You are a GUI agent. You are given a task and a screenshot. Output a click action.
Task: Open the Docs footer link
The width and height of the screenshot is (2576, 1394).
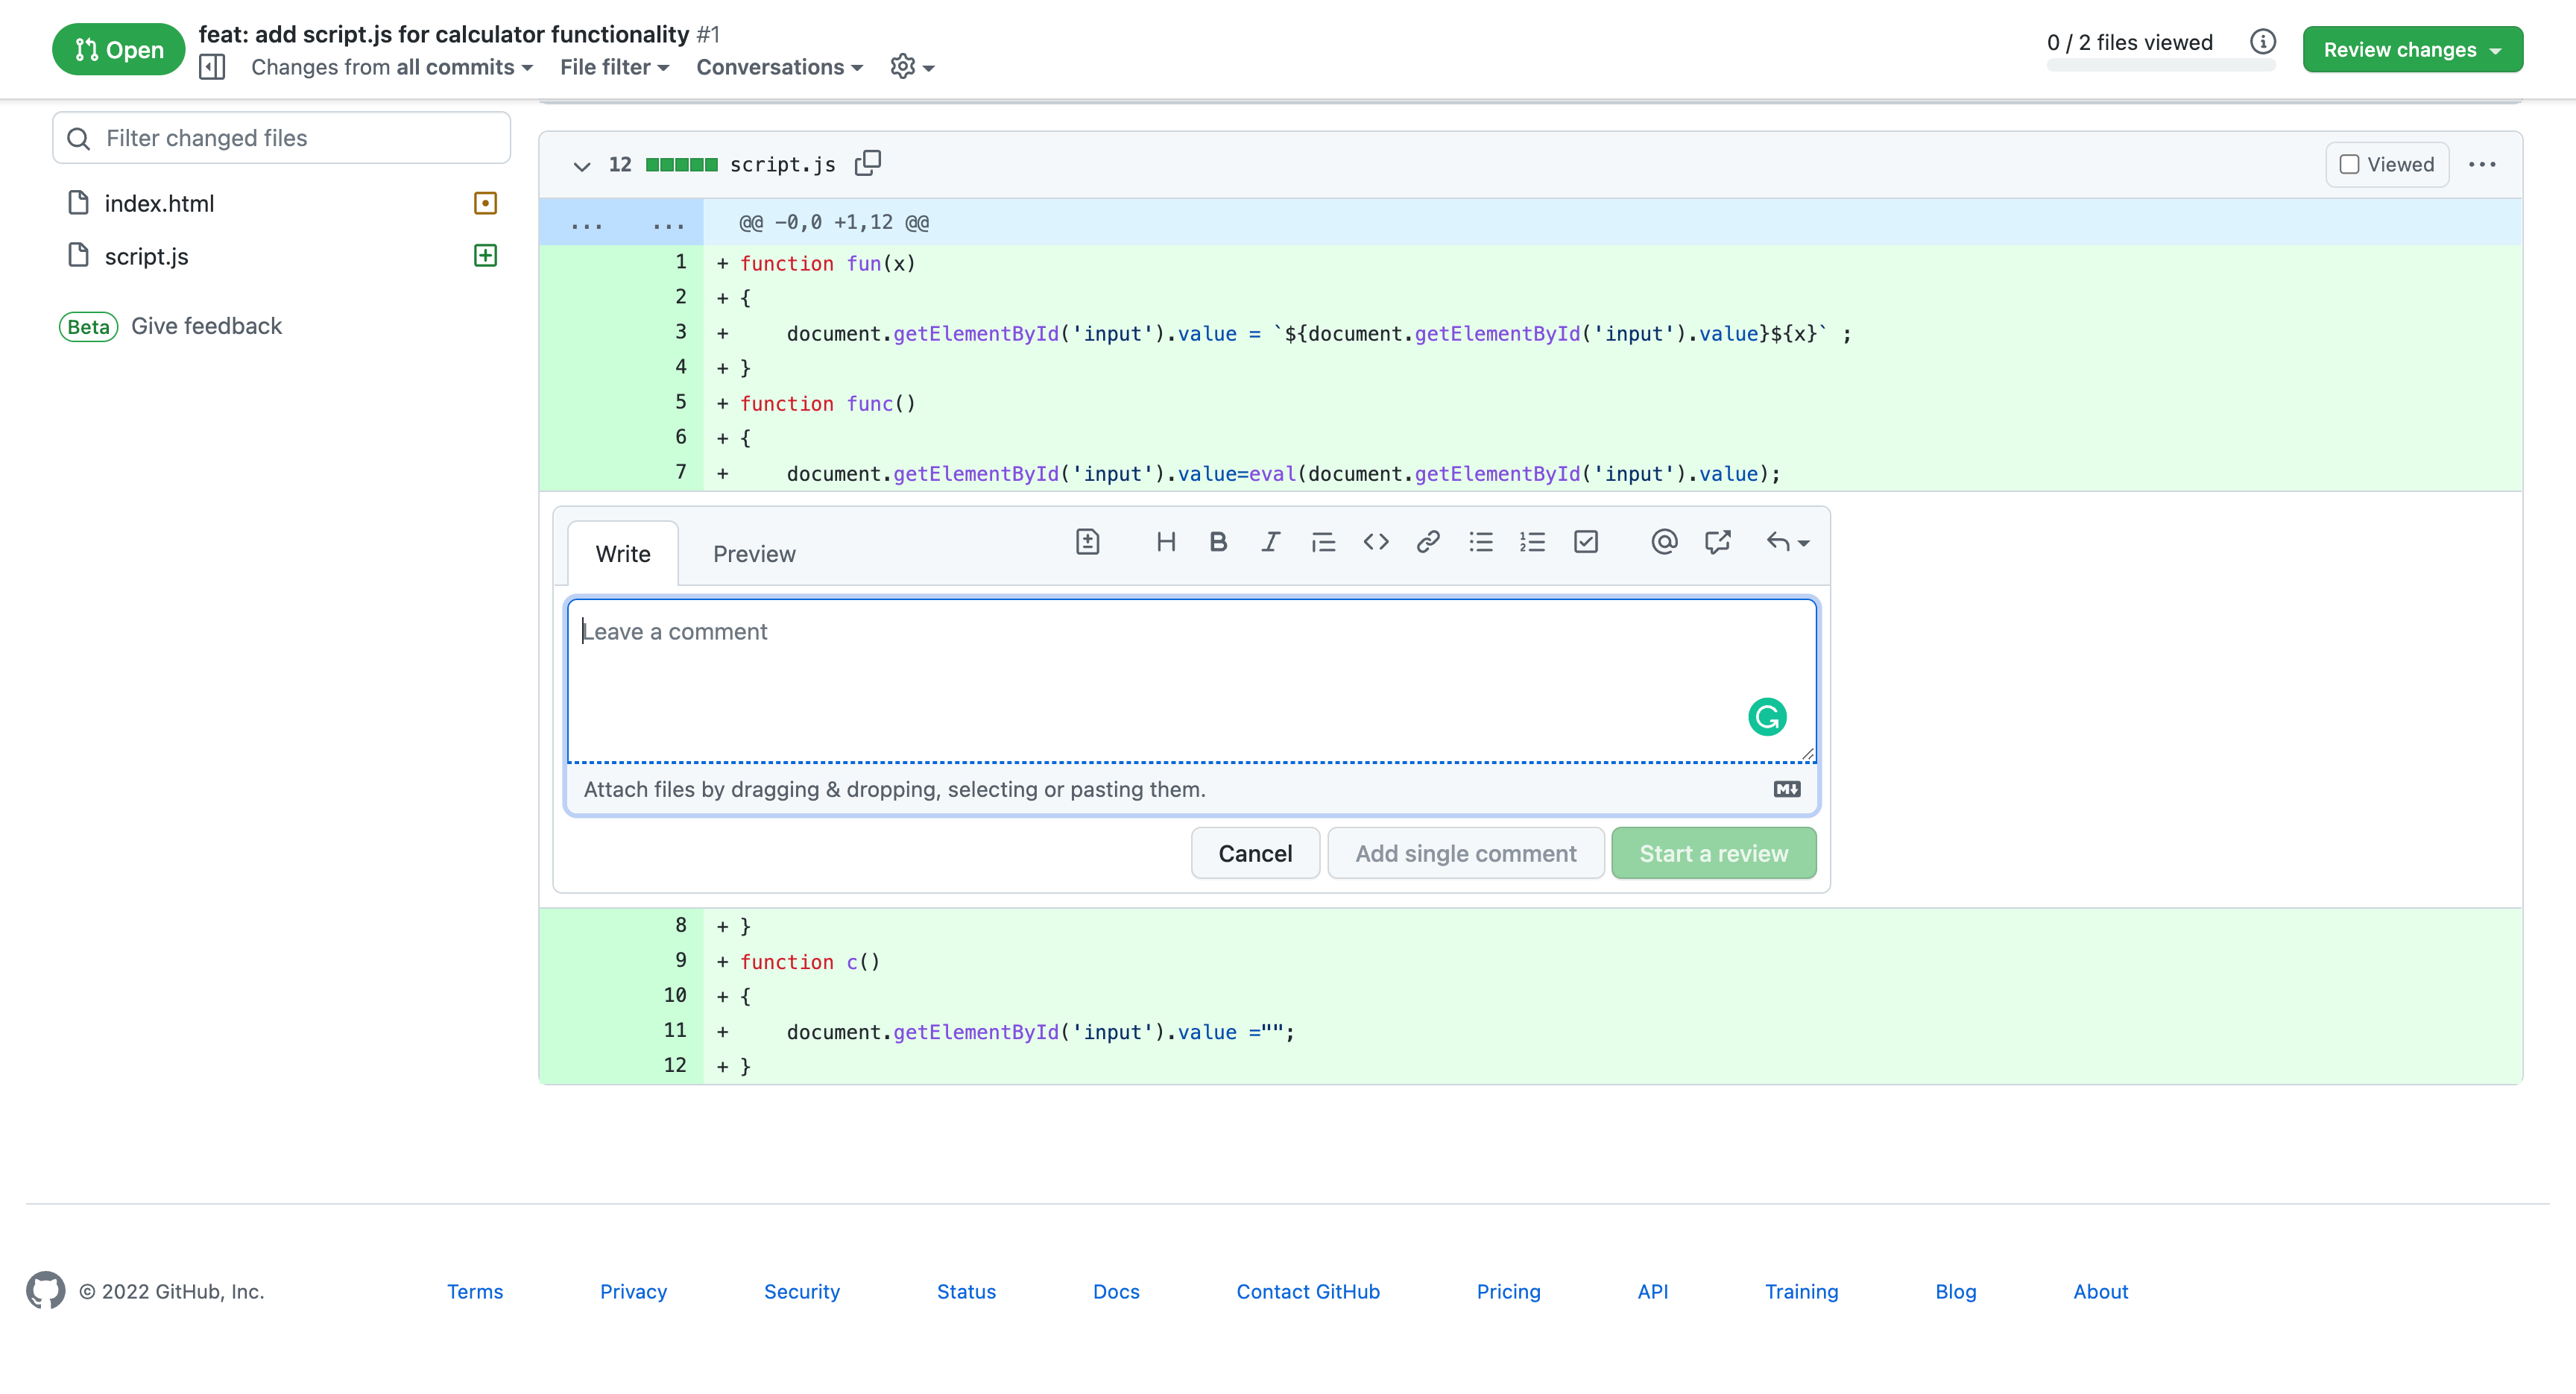coord(1116,1291)
